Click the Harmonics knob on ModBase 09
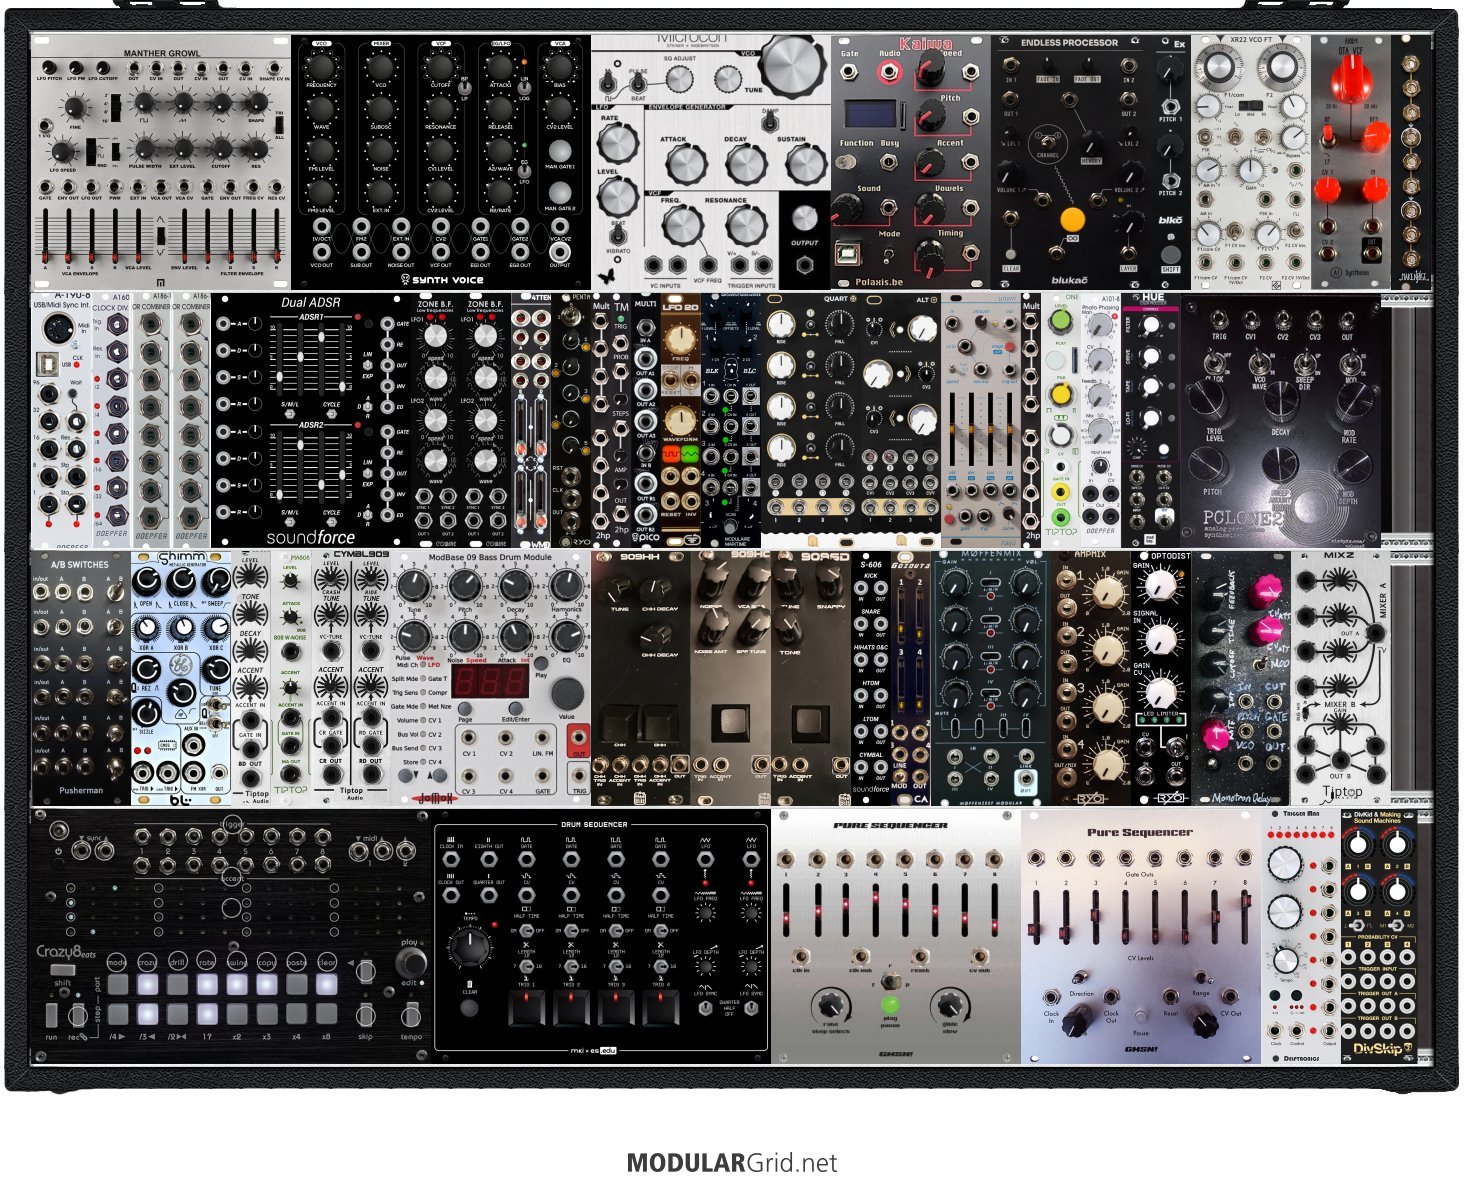The image size is (1466, 1184). coord(566,585)
